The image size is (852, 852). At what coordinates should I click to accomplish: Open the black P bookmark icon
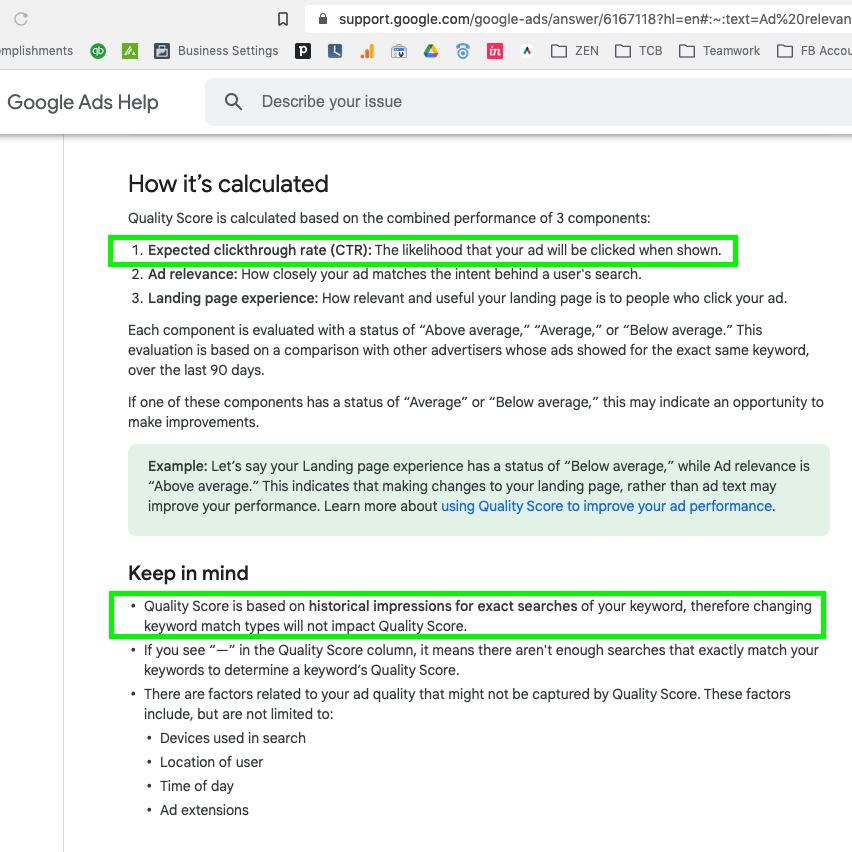tap(303, 51)
